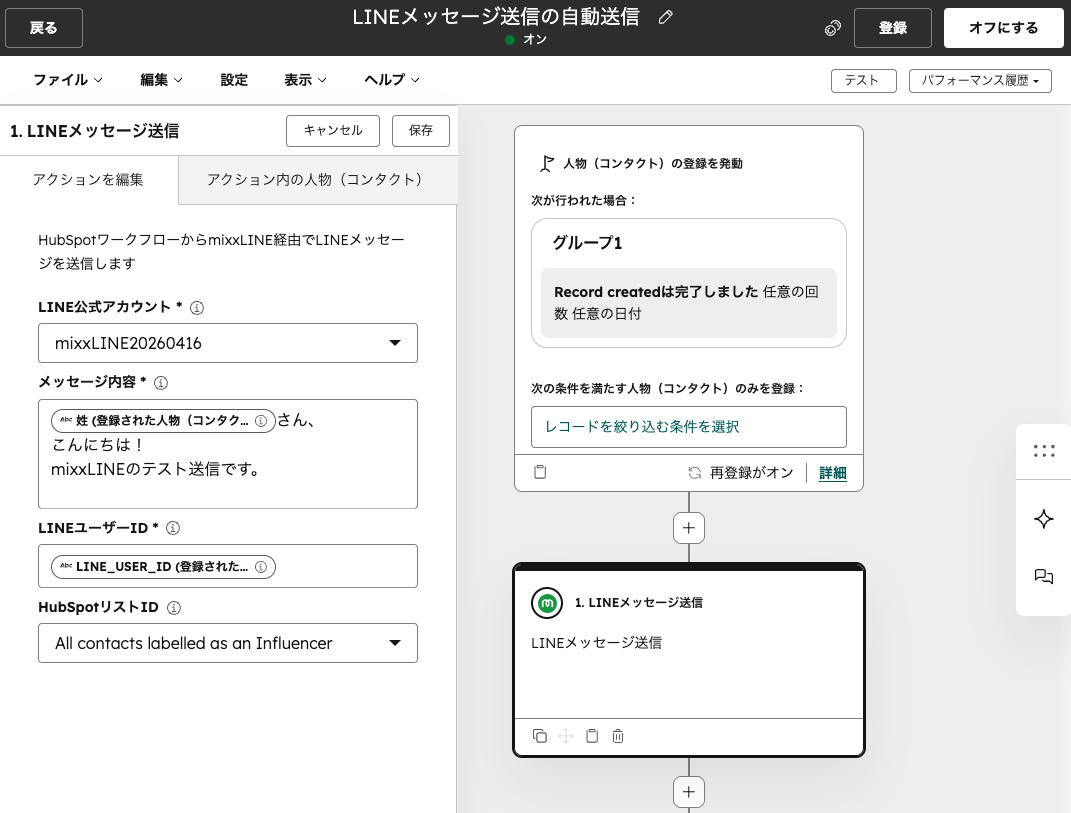The image size is (1071, 813).
Task: Click 再登録がオン text
Action: (x=751, y=473)
